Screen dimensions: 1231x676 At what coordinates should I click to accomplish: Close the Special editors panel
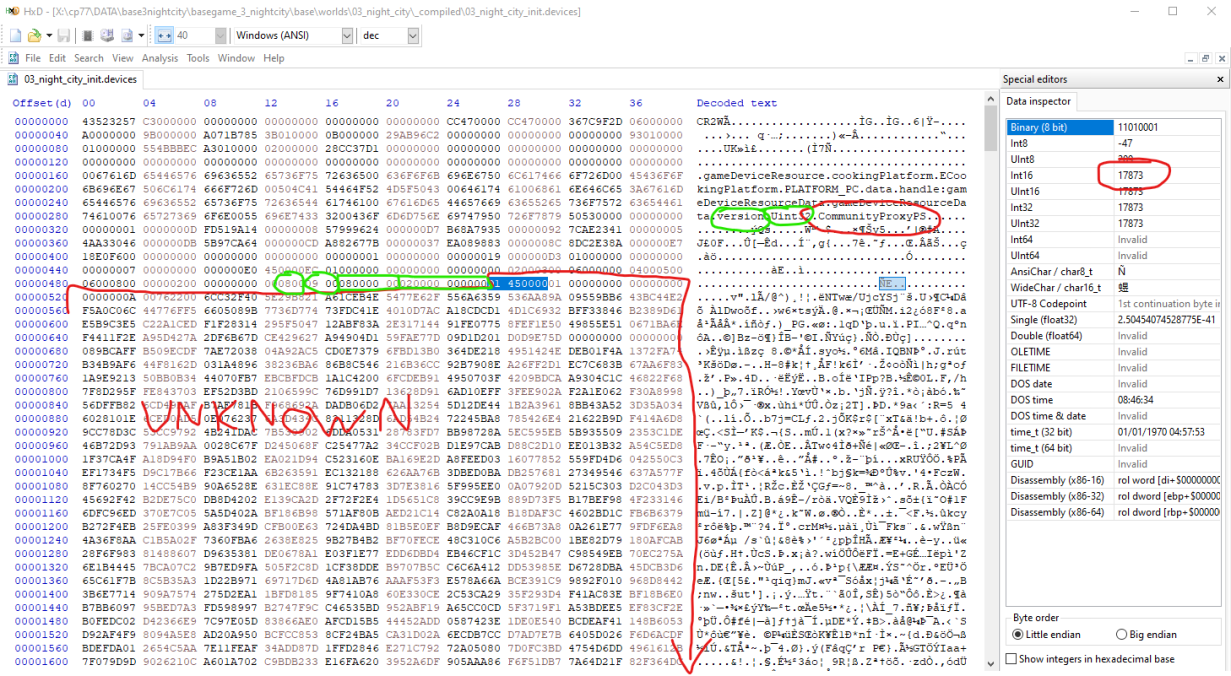coord(1219,79)
